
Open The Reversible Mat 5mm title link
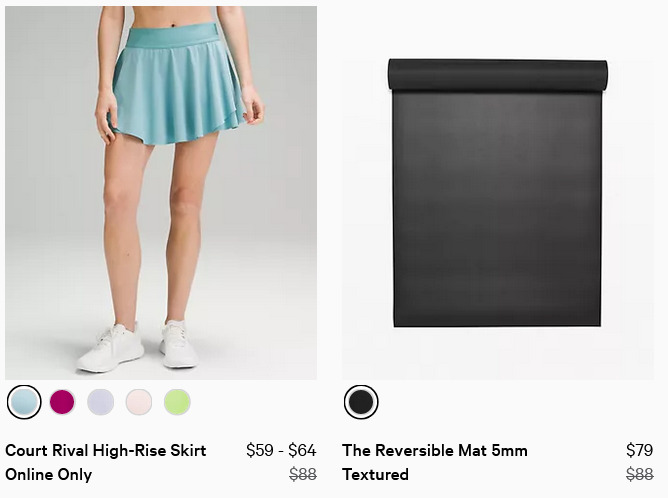point(435,450)
